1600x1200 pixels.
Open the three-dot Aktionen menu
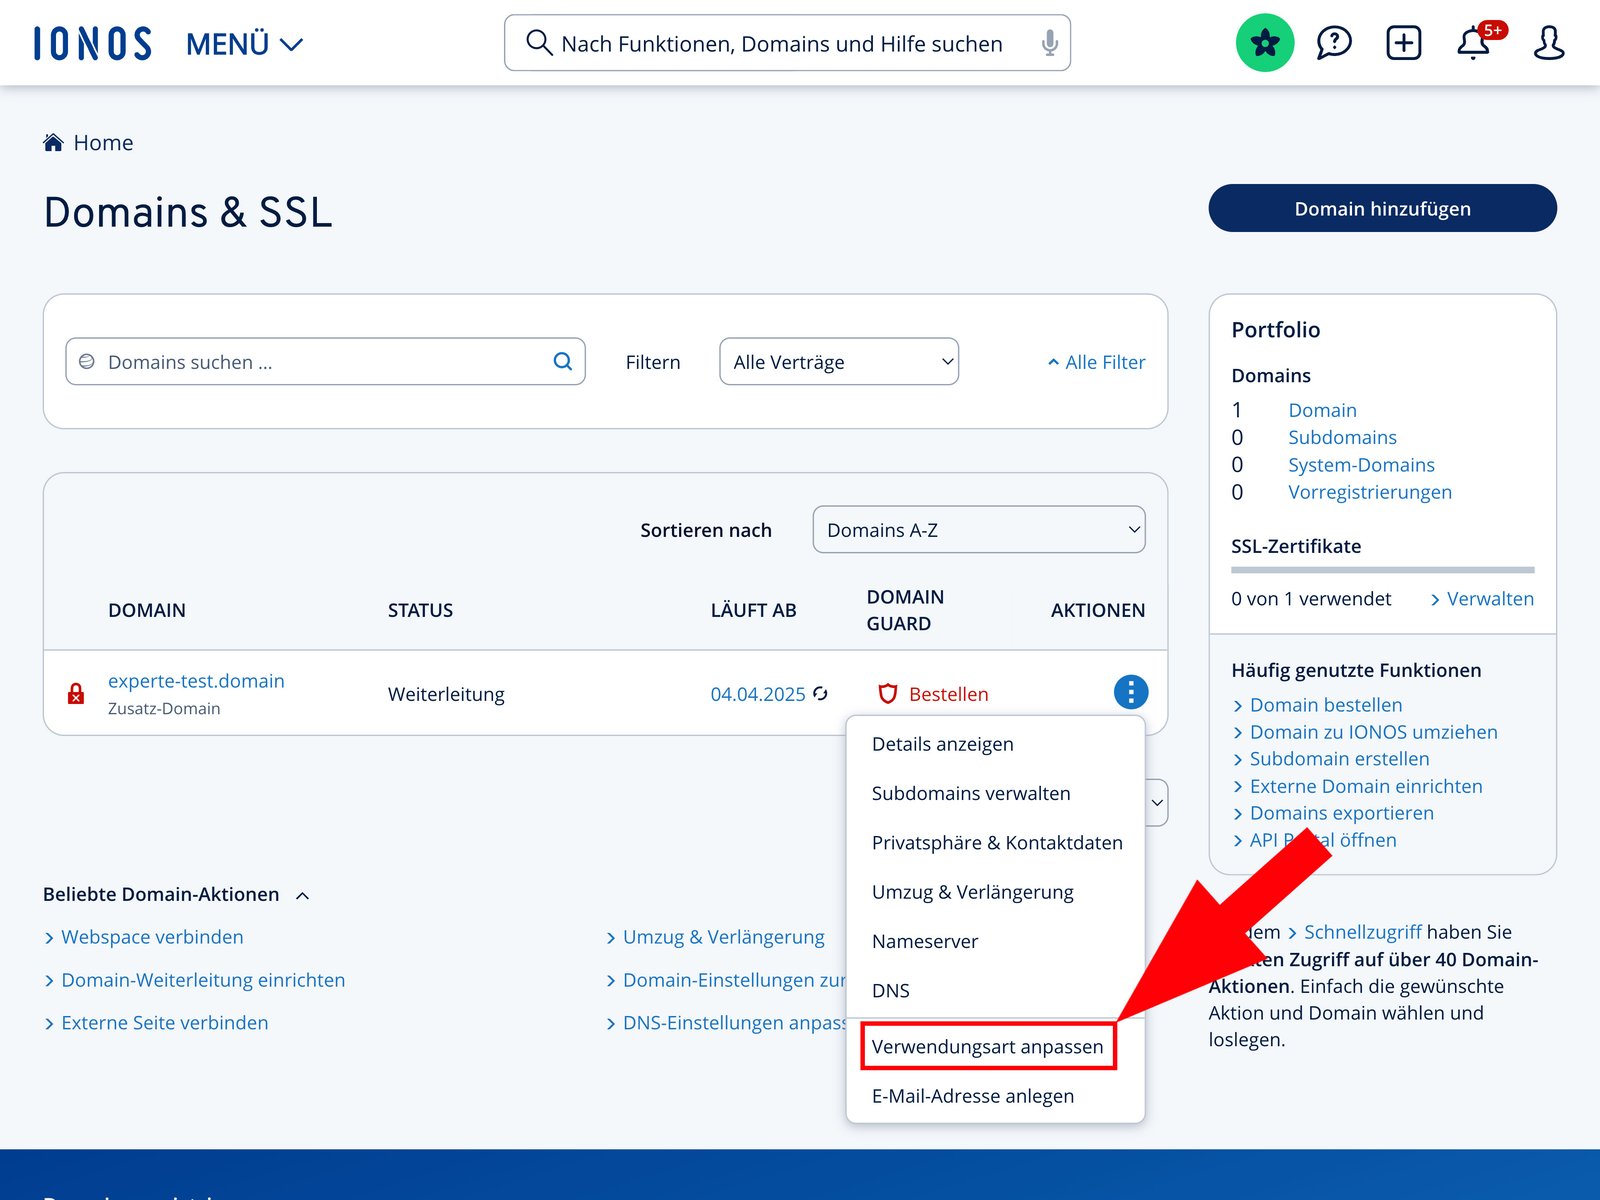[x=1131, y=691]
